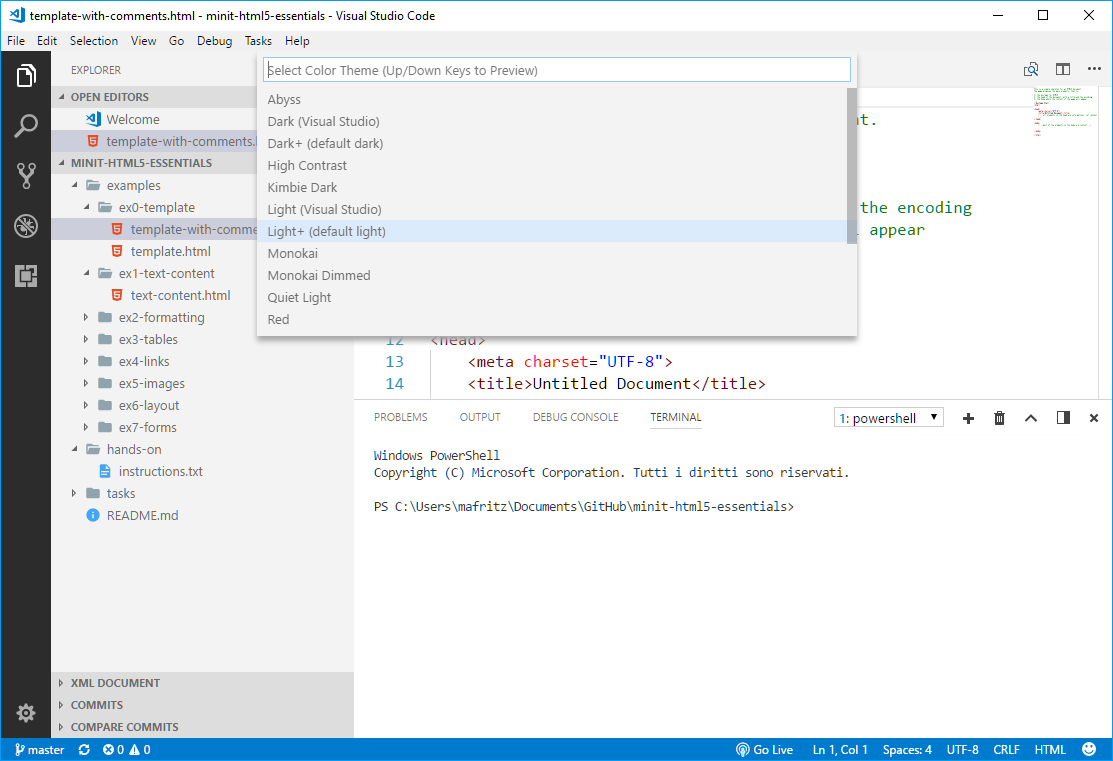Switch to the PROBLEMS tab

400,417
